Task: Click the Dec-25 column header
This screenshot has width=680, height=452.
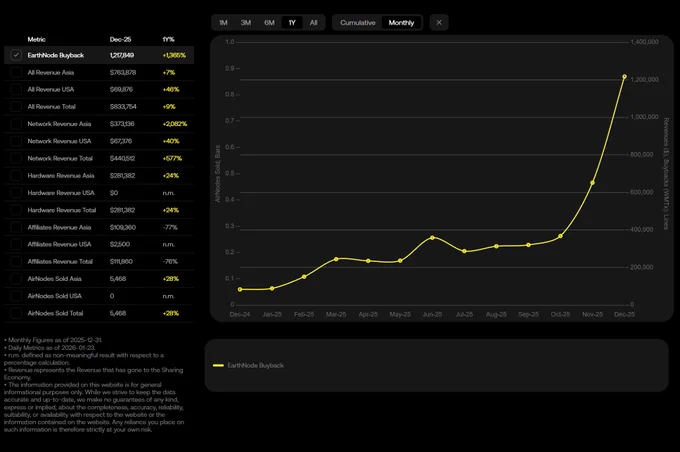Action: click(x=120, y=39)
